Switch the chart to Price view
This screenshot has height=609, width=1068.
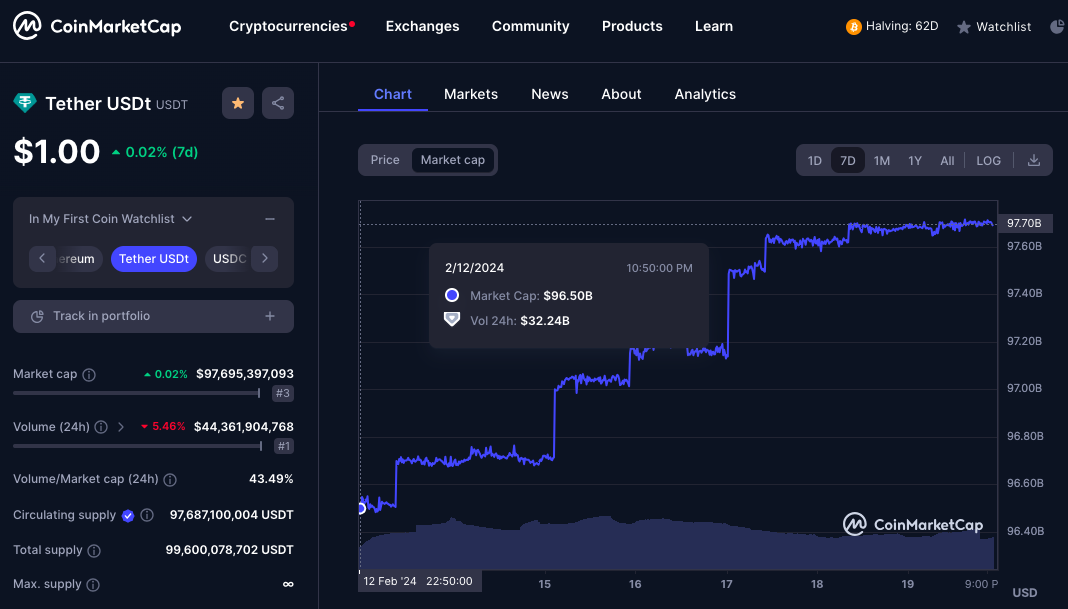pyautogui.click(x=385, y=160)
